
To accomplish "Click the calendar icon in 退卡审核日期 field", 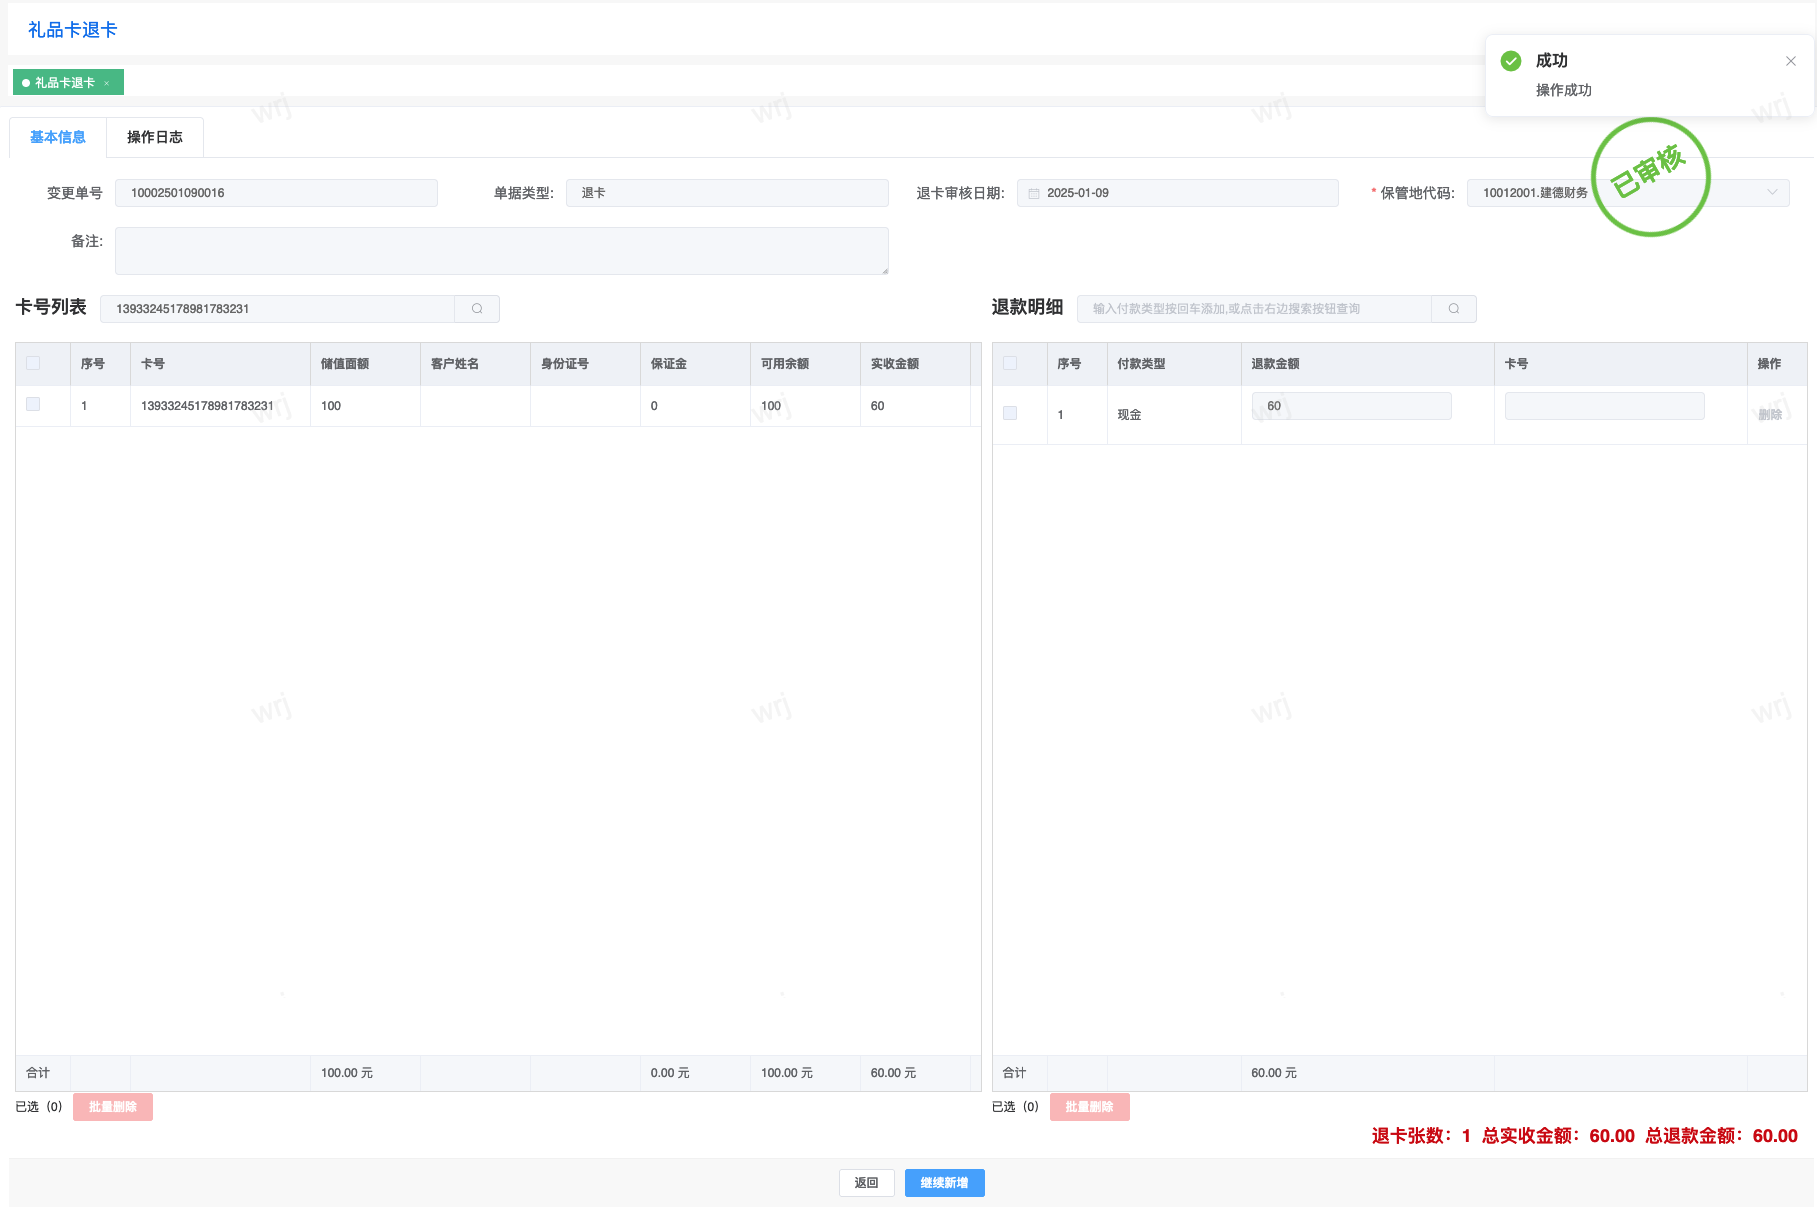I will click(1034, 193).
